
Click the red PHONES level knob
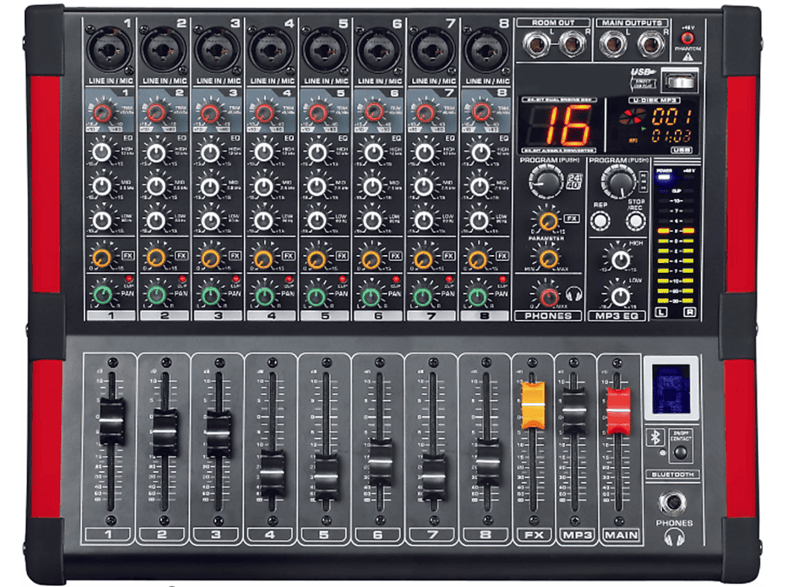(x=549, y=297)
